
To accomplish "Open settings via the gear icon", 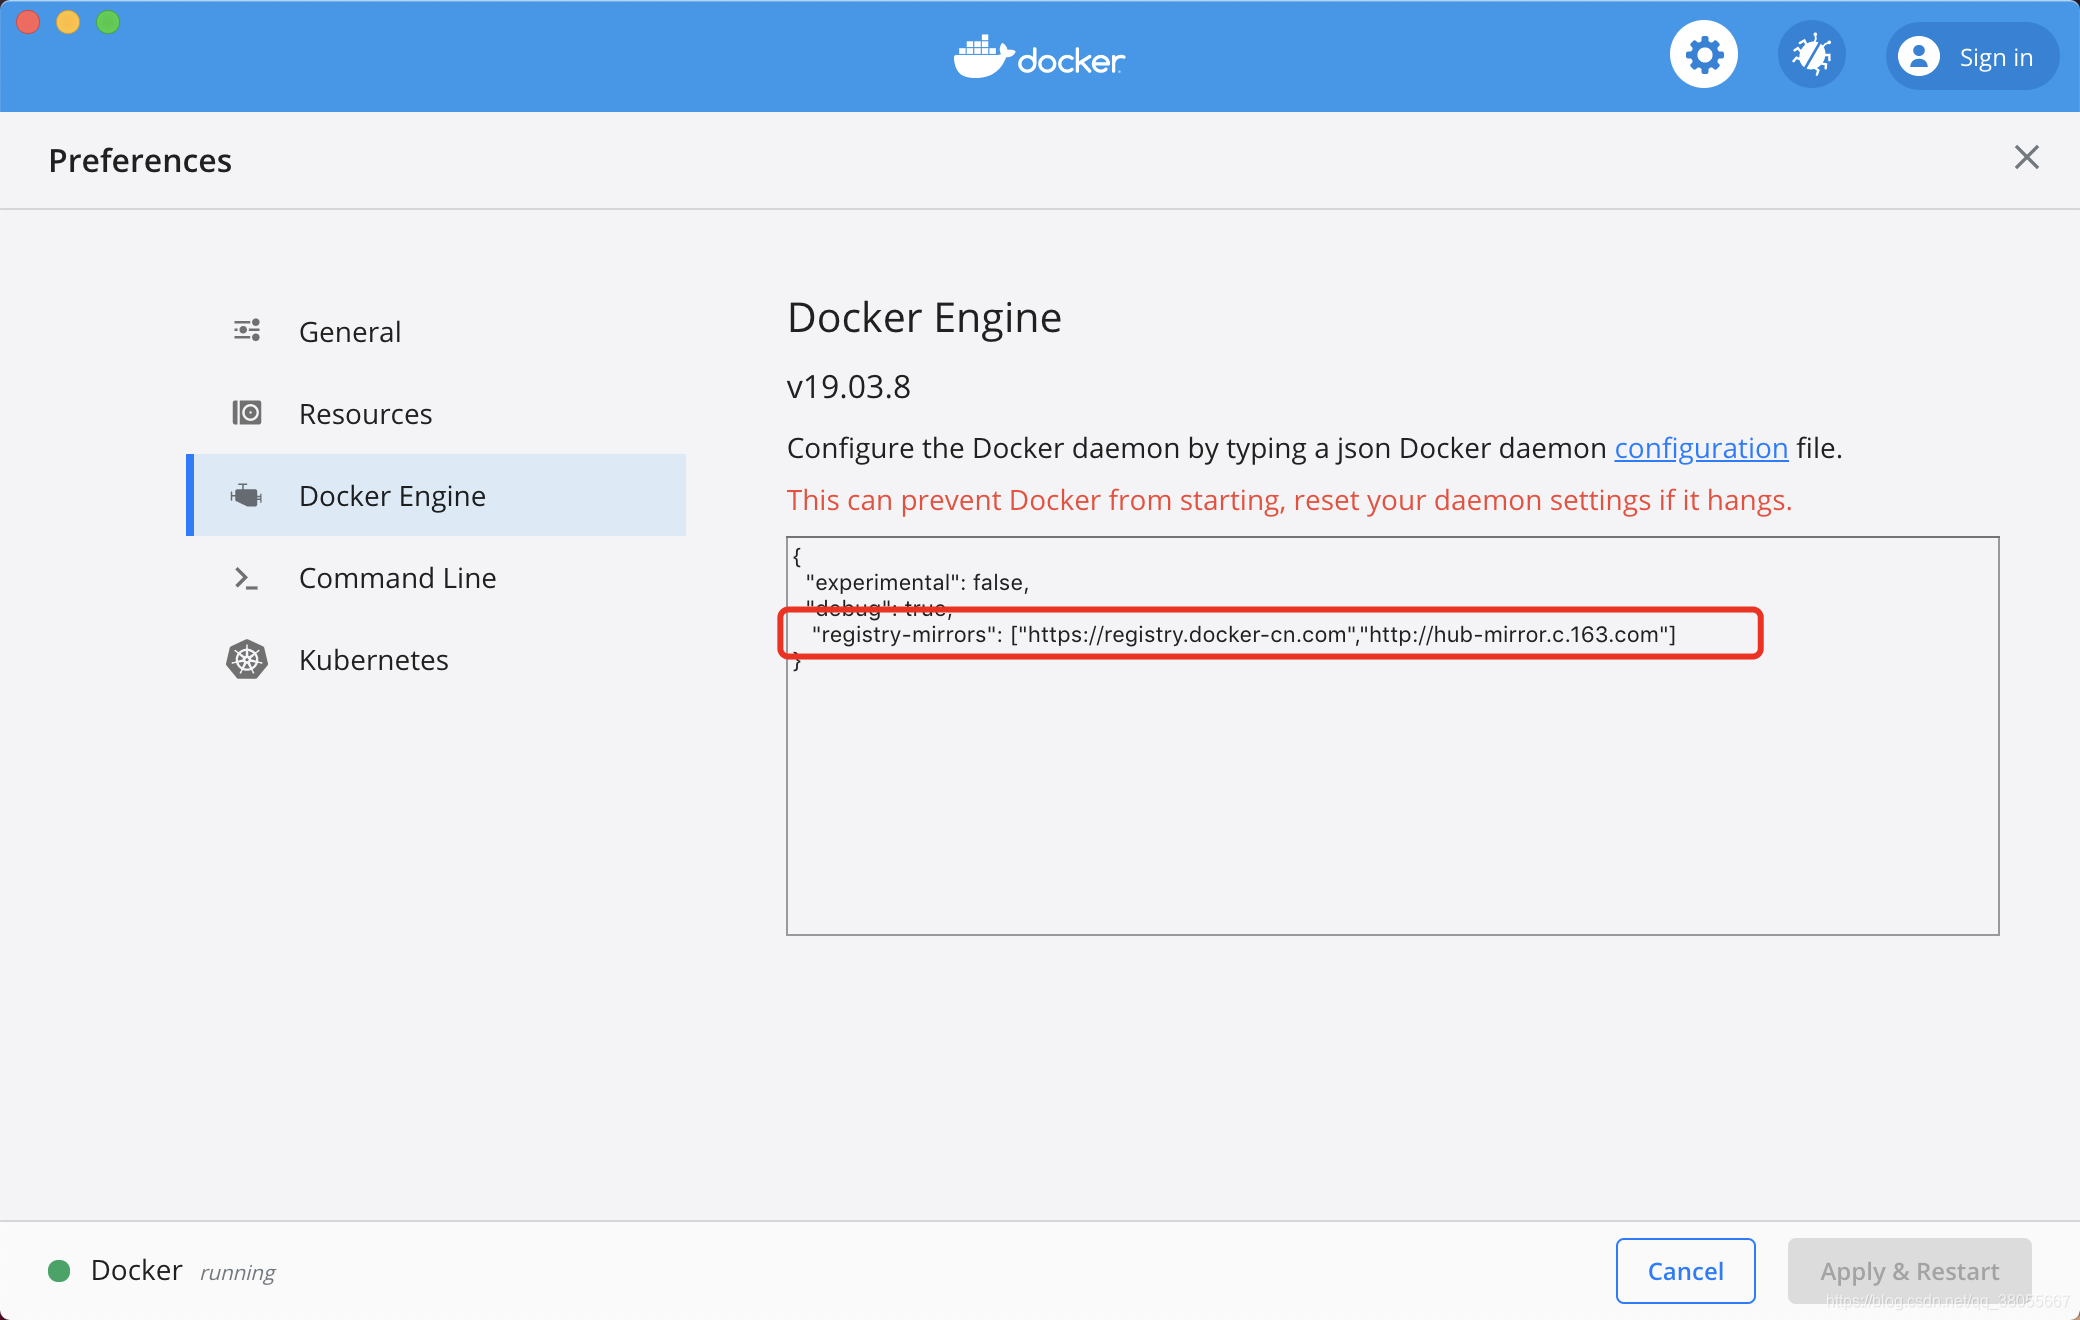I will 1703,55.
